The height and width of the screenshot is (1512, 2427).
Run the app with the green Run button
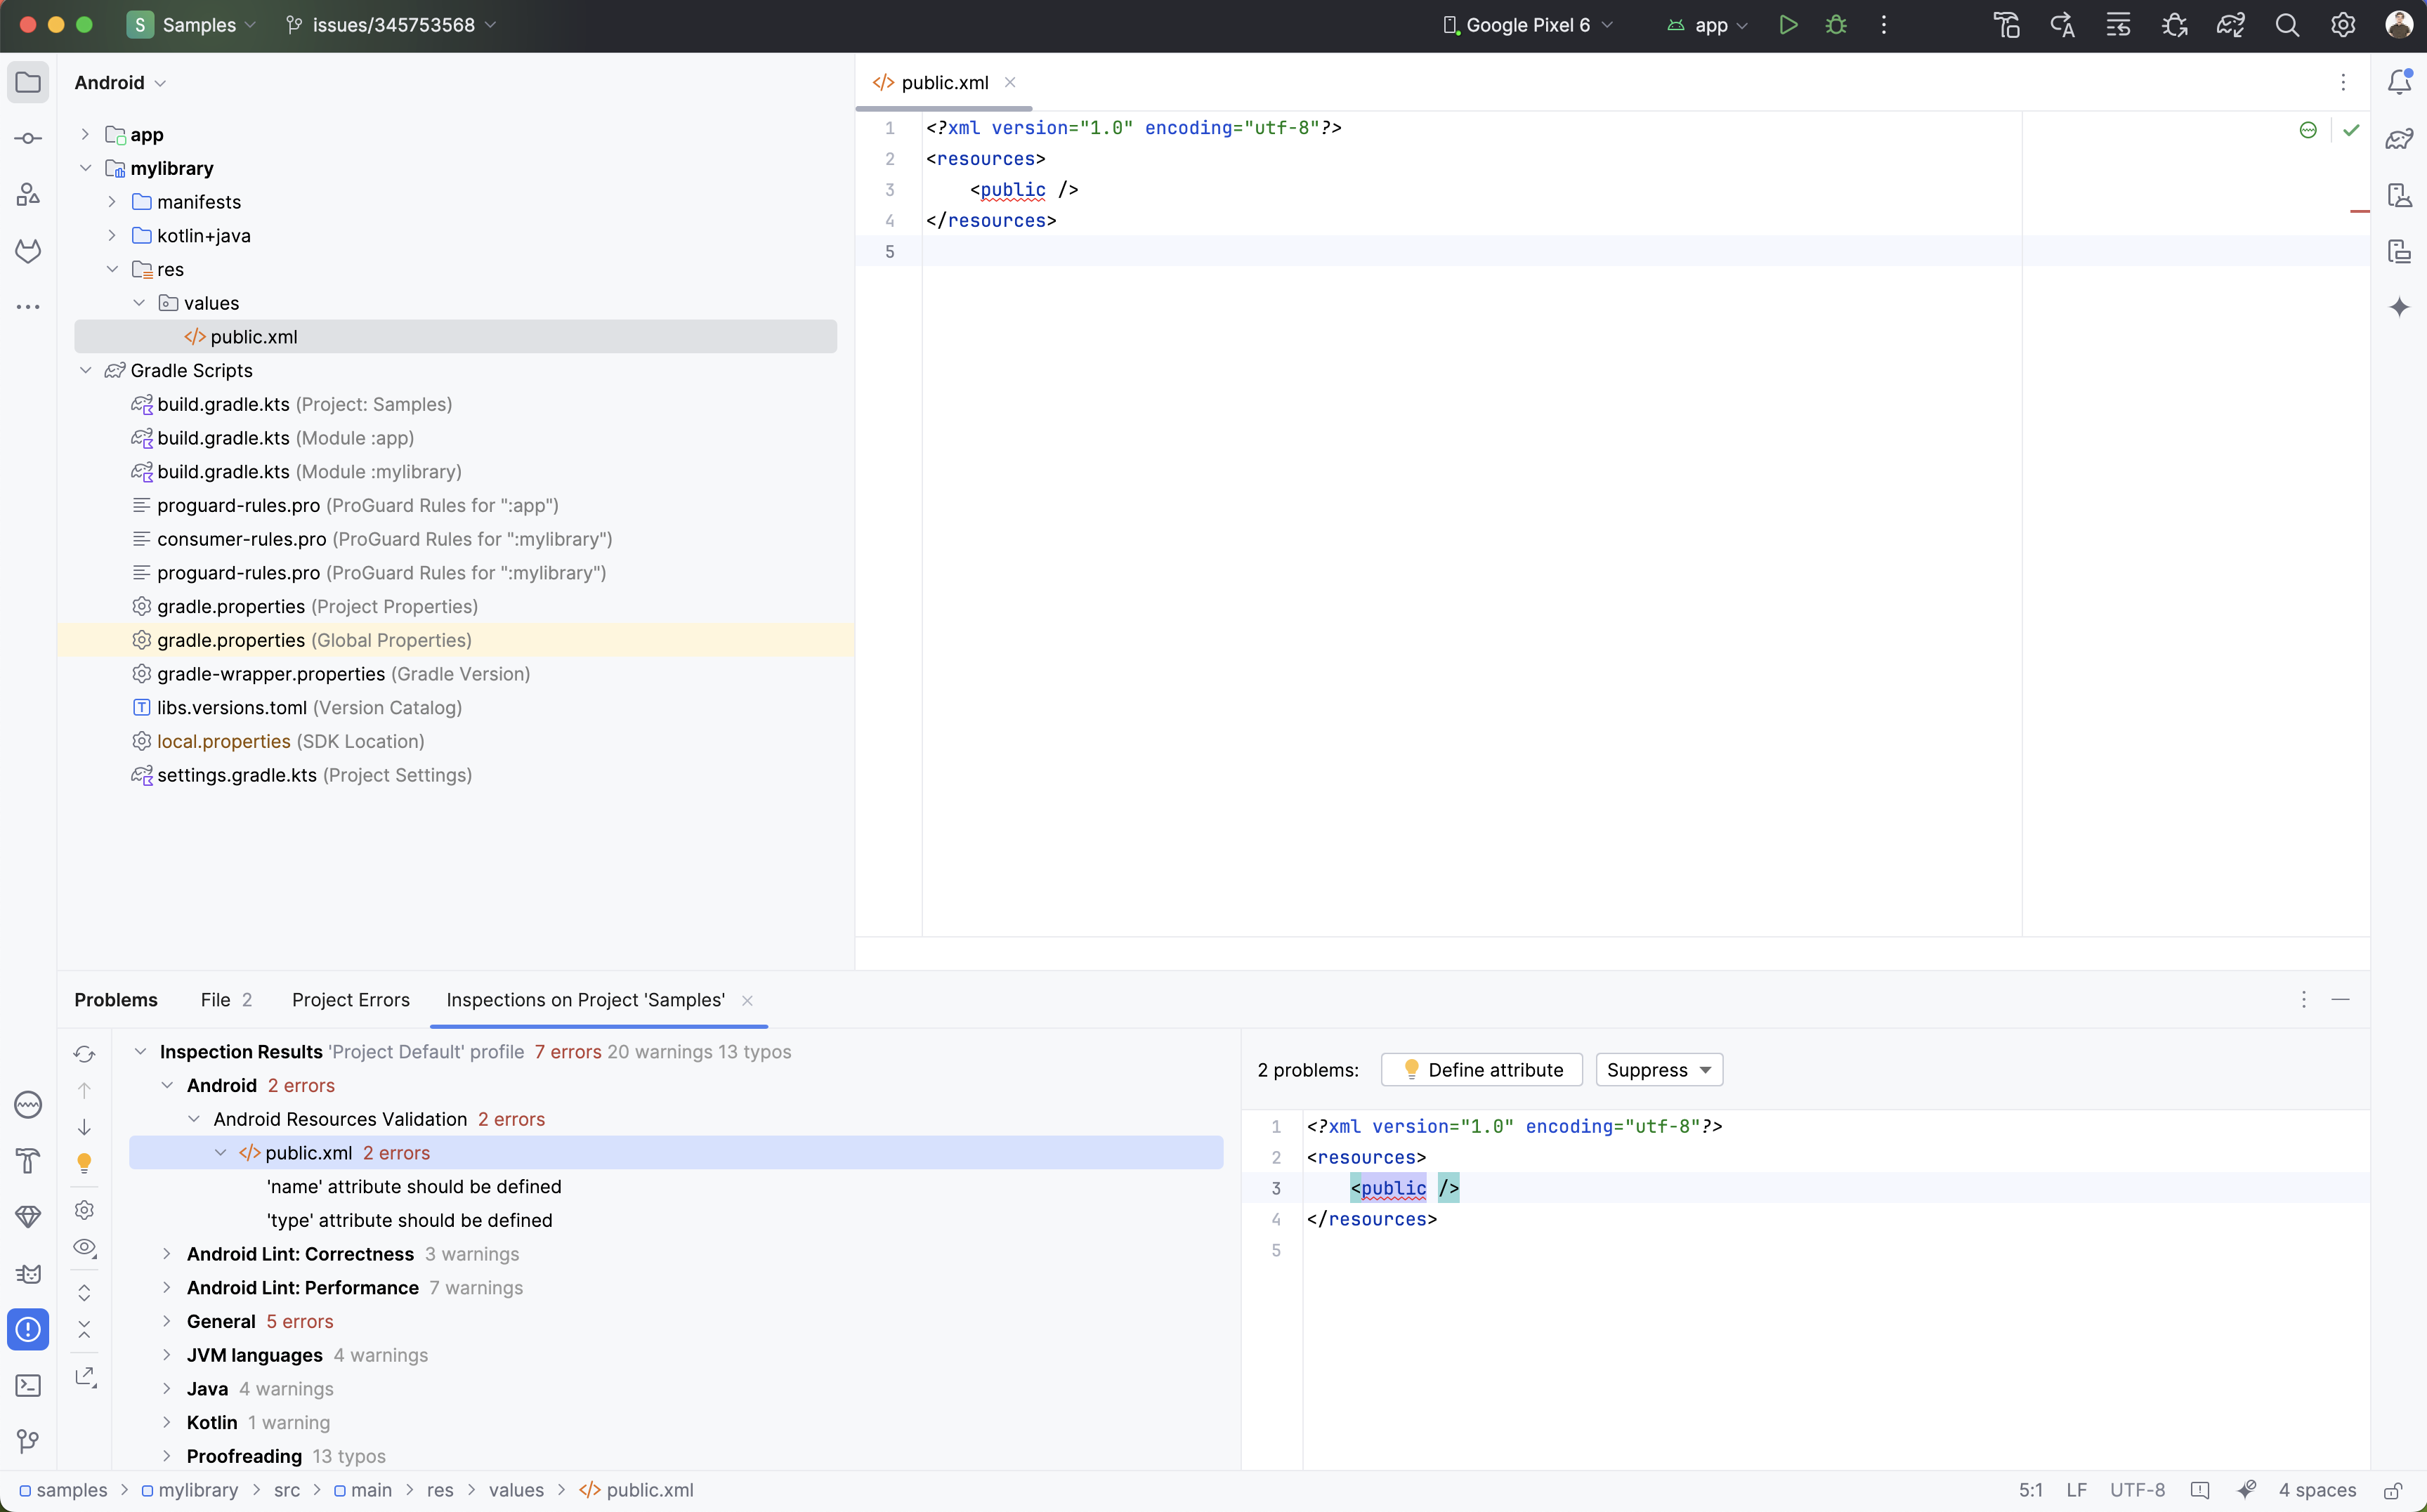[x=1788, y=25]
